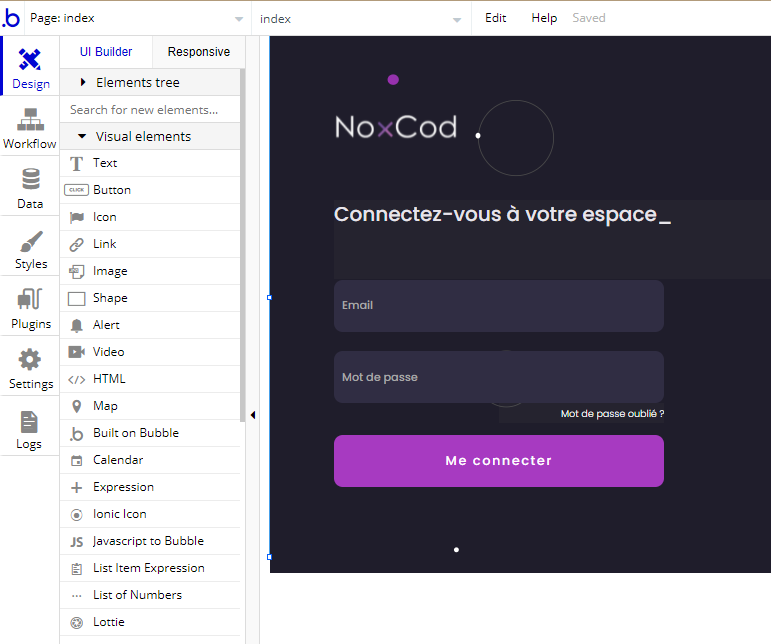The image size is (771, 644).
Task: Click the Search for new elements field
Action: 150,110
